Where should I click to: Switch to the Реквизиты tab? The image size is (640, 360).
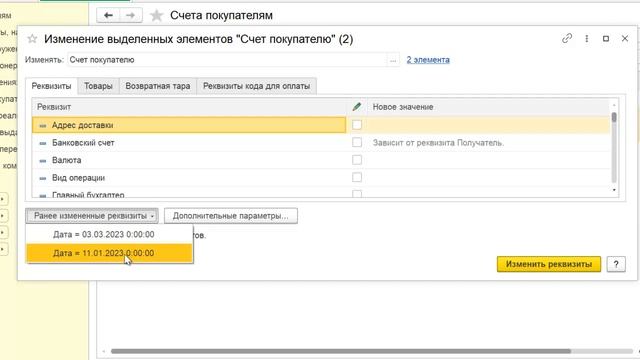[x=51, y=86]
